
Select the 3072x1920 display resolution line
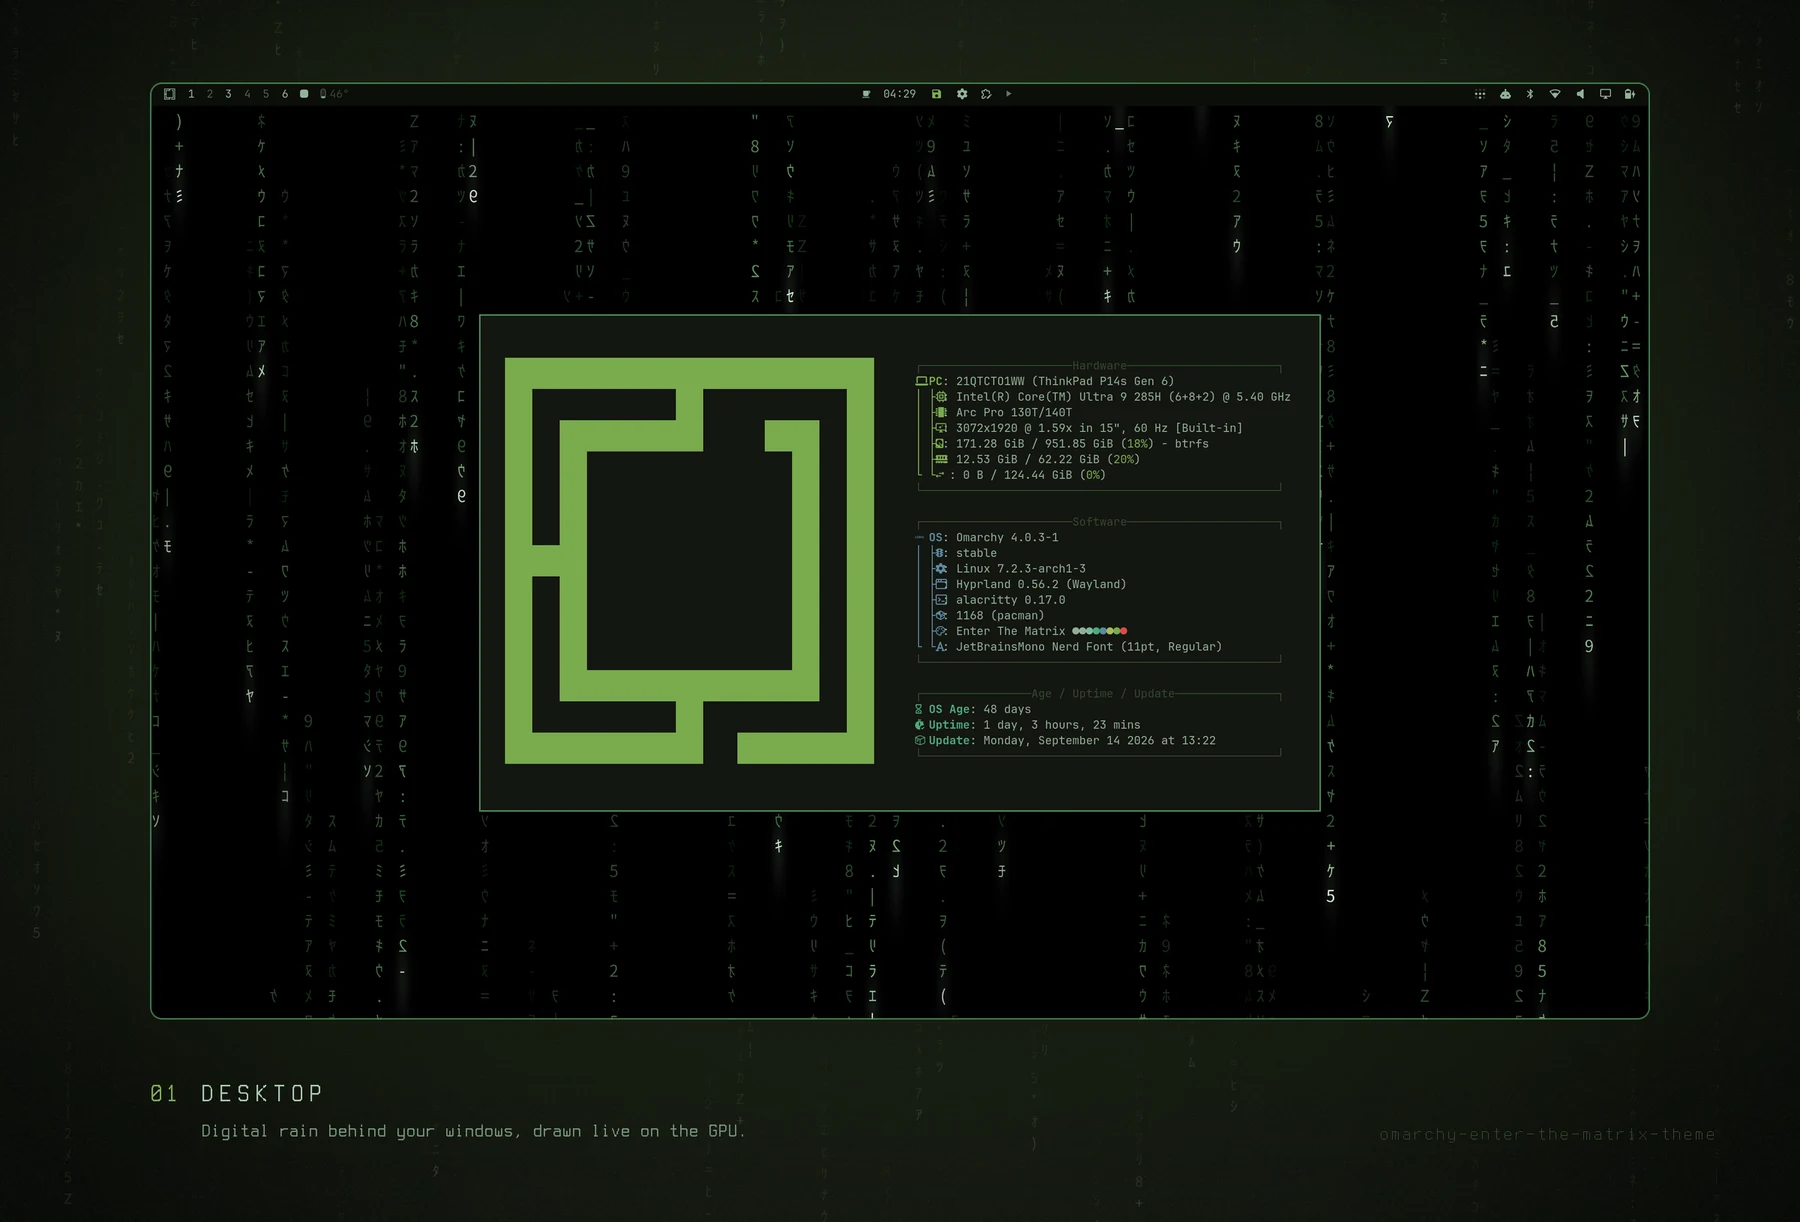tap(1089, 428)
